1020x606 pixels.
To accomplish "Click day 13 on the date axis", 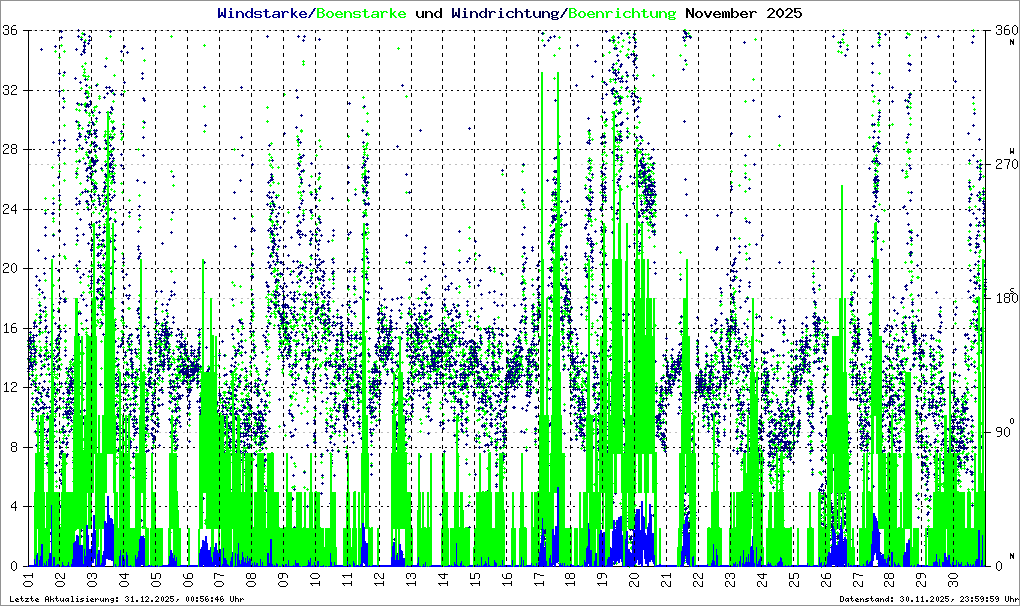I will coord(411,579).
